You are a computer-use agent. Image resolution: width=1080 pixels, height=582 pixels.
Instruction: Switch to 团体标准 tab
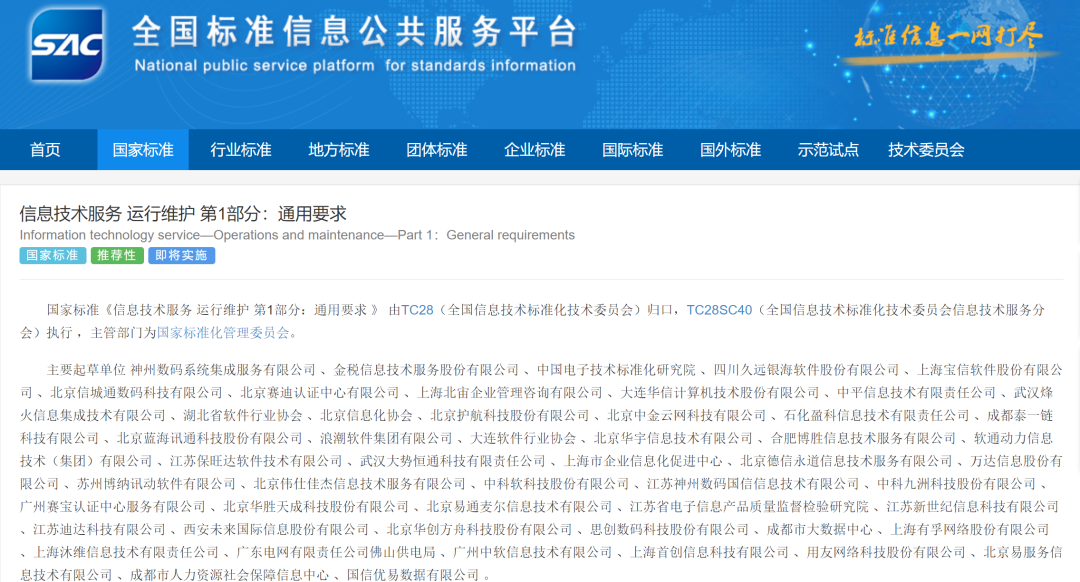[x=437, y=150]
